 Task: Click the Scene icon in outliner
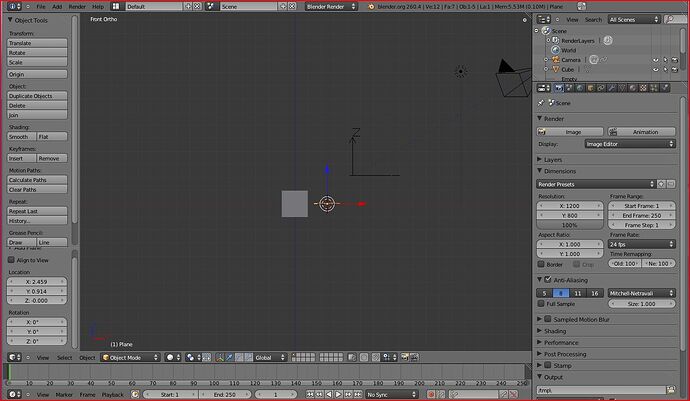[x=546, y=30]
